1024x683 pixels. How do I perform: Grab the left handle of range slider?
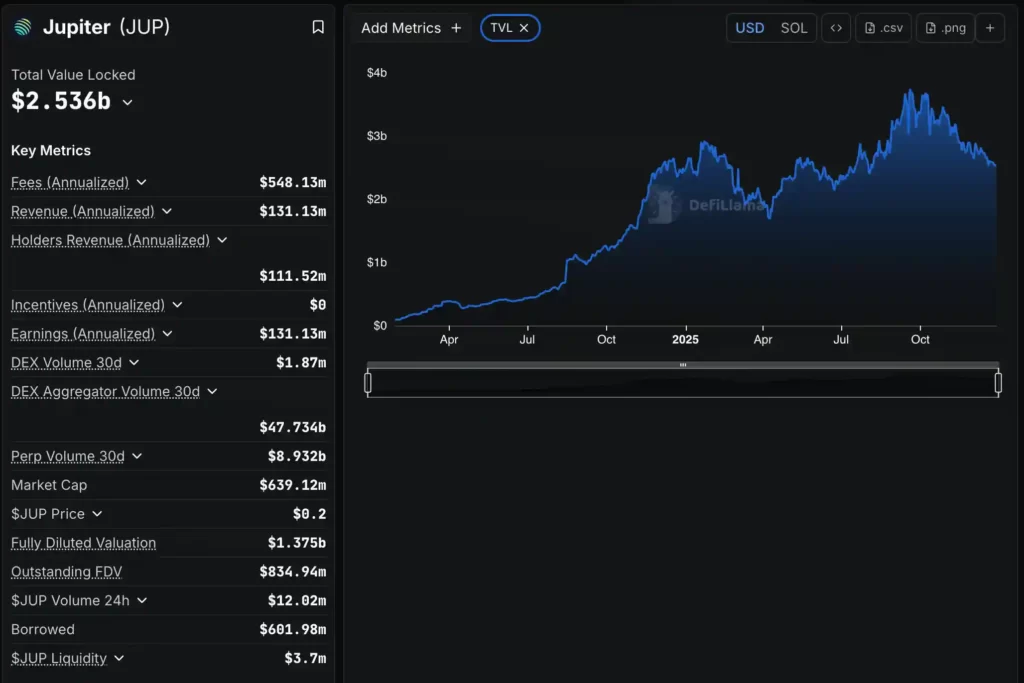[368, 382]
